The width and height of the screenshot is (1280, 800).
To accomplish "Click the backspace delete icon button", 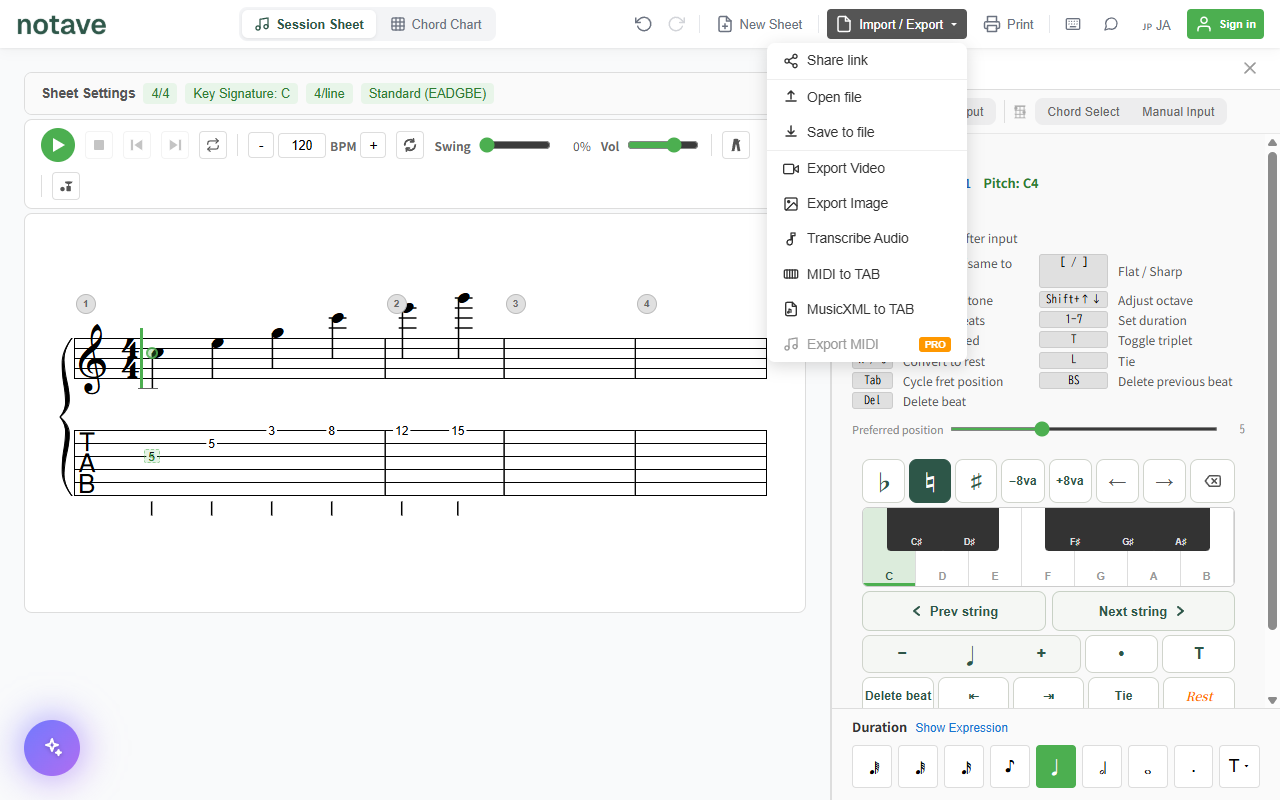I will (1212, 481).
